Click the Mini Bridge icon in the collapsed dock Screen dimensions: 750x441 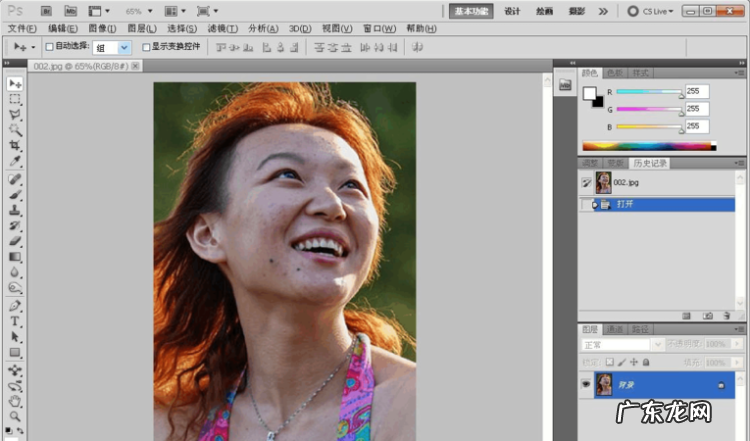(x=564, y=85)
